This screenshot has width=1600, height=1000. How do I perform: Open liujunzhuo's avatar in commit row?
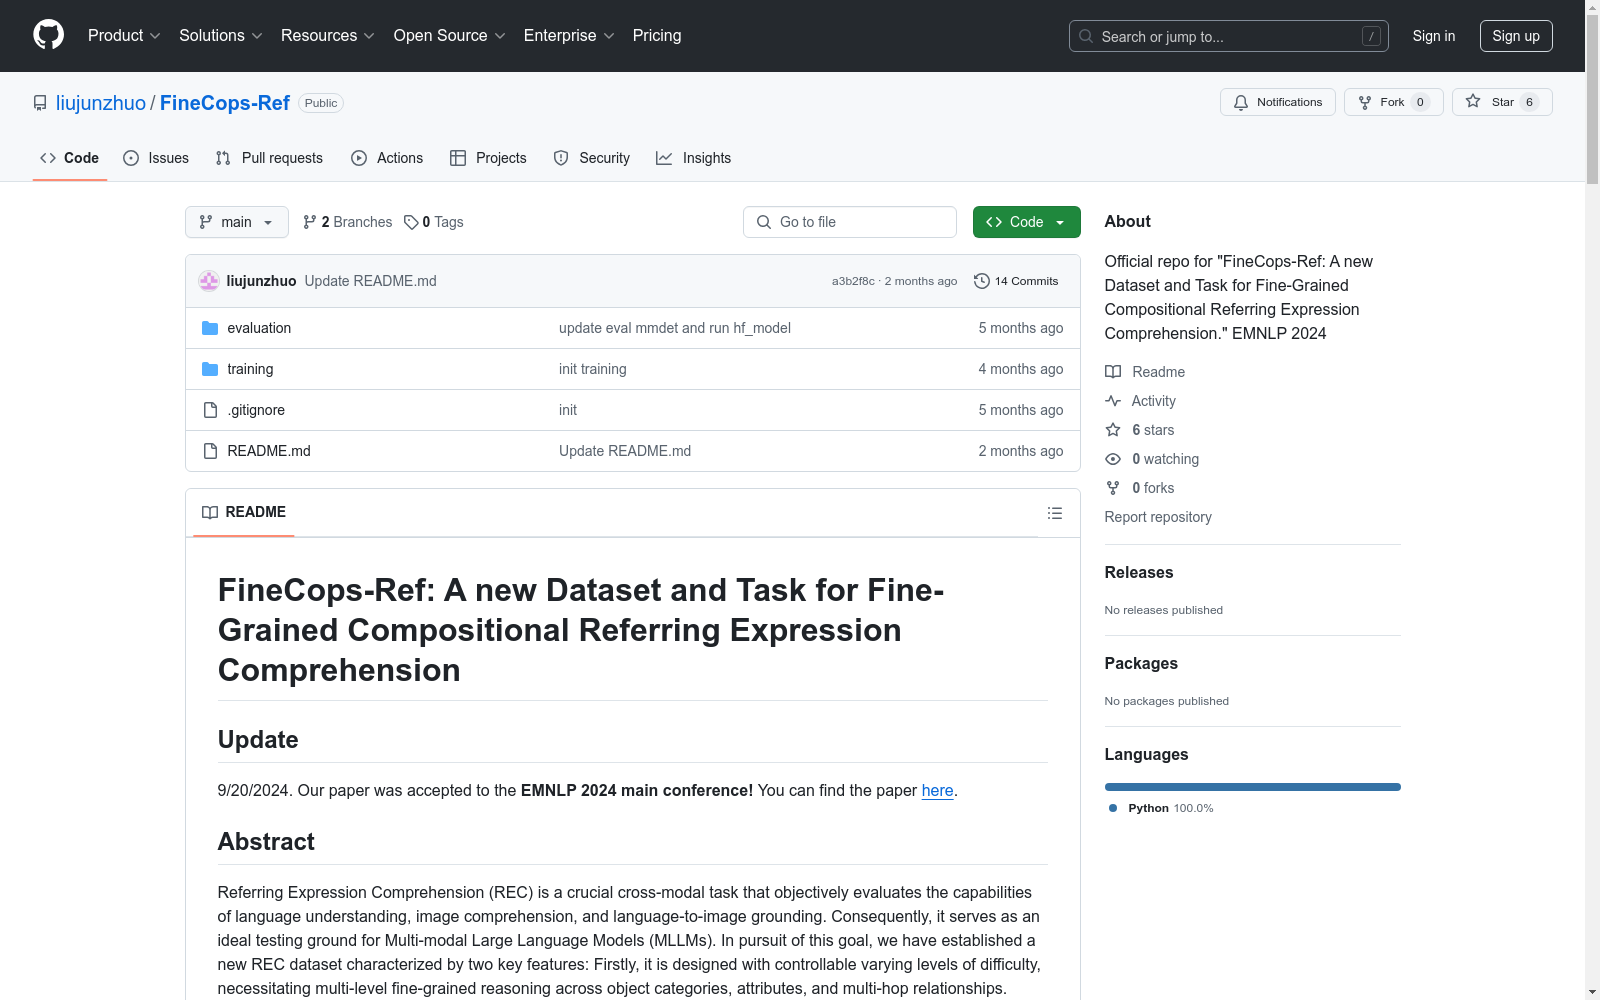(209, 281)
